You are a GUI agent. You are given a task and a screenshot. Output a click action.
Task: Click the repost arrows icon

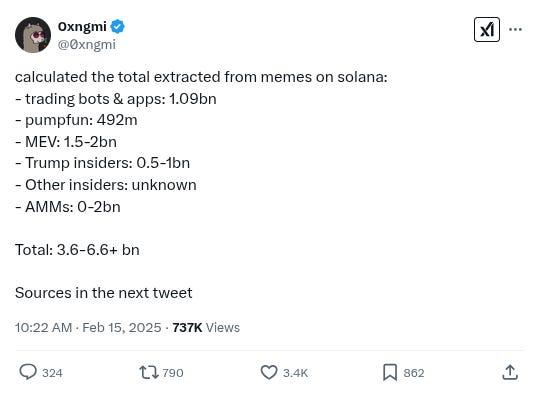(149, 372)
